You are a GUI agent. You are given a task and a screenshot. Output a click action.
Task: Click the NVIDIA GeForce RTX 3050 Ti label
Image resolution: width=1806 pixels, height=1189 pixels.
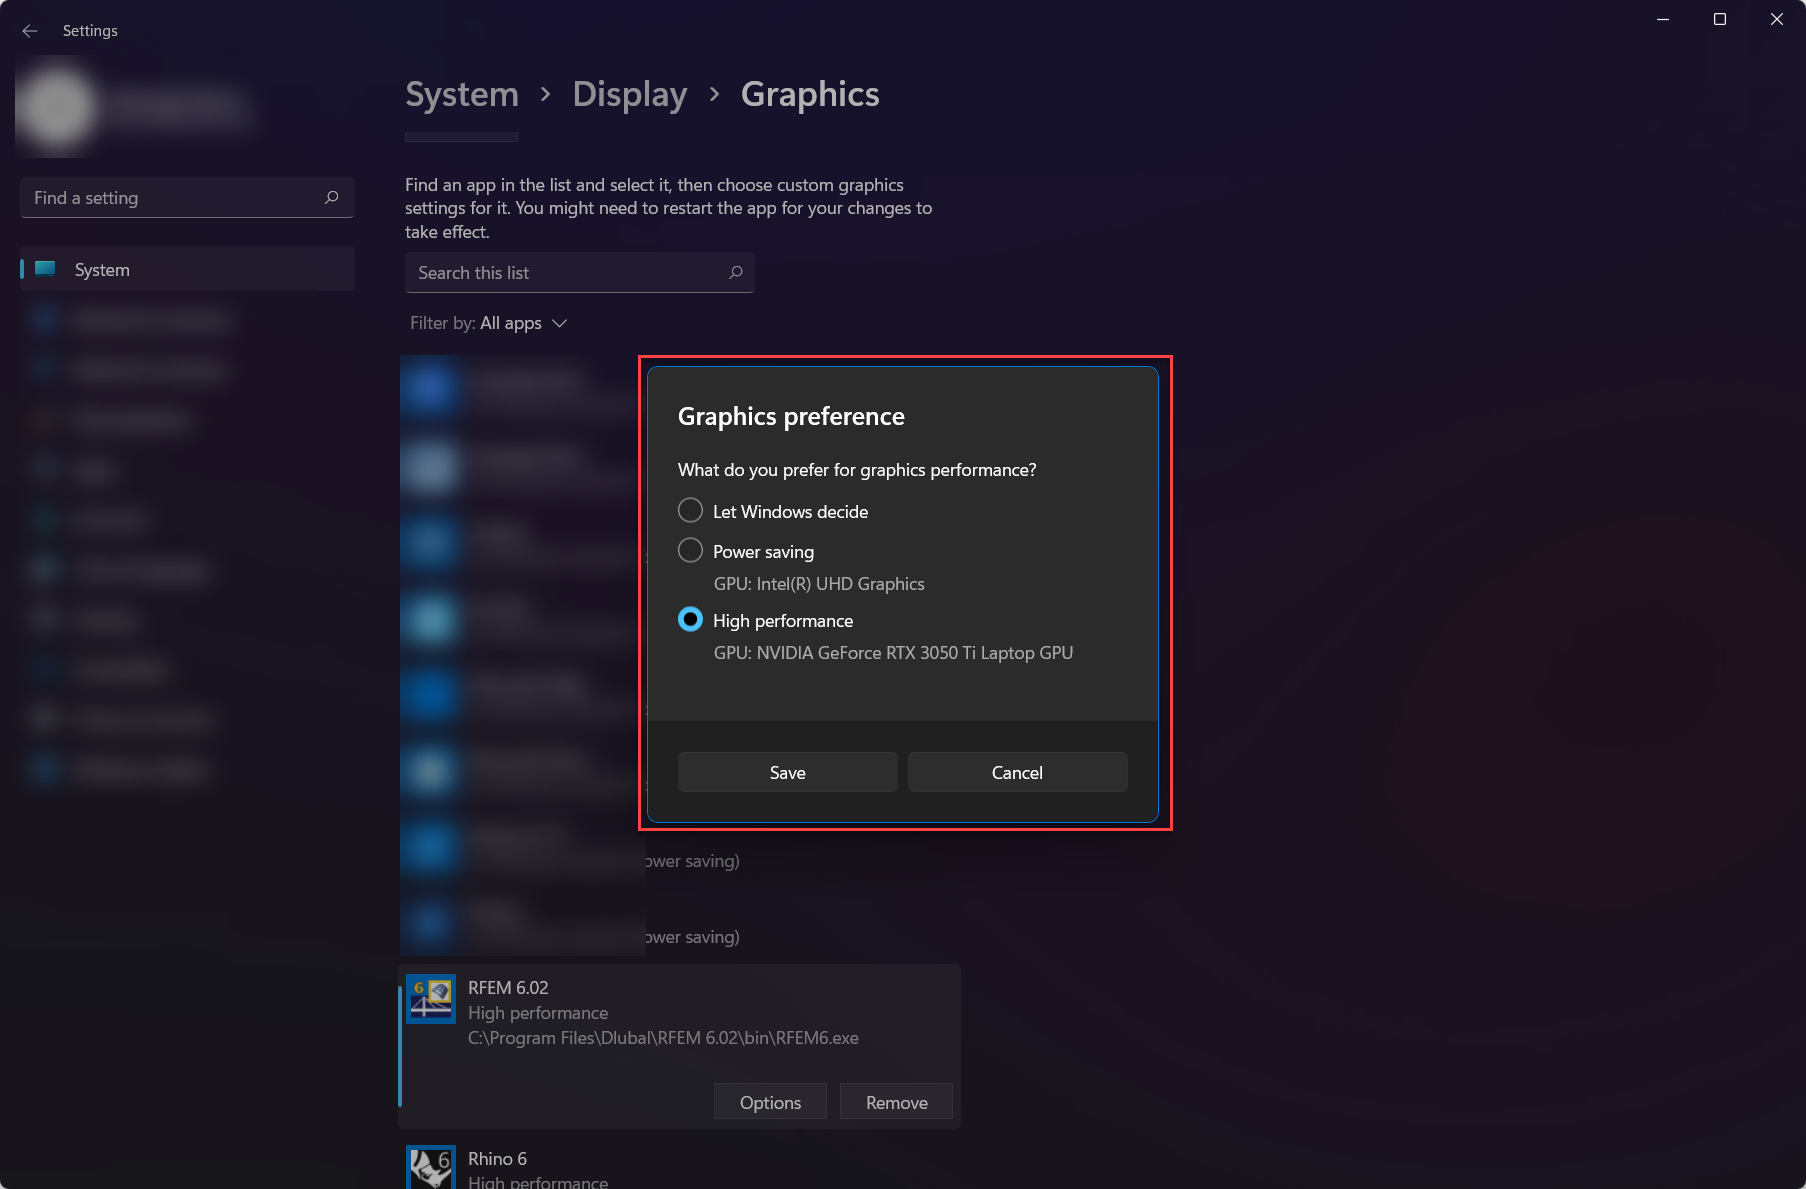click(x=893, y=653)
